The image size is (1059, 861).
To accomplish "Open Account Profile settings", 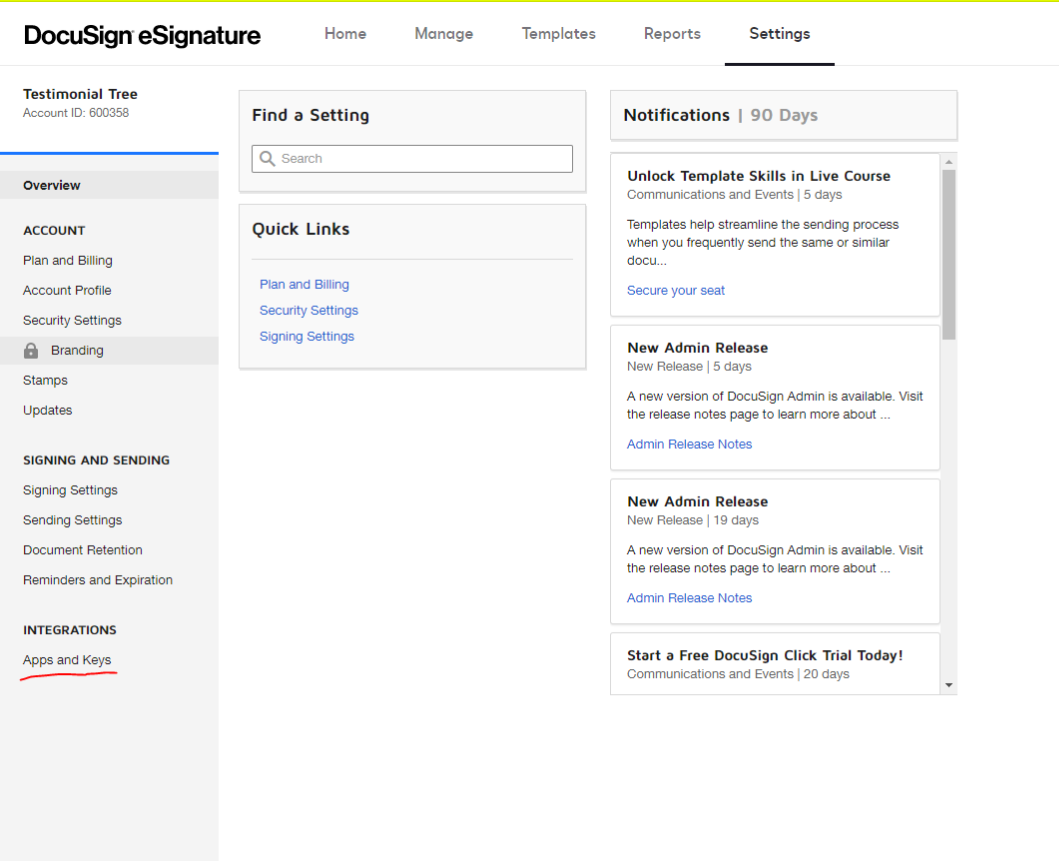I will click(x=67, y=290).
